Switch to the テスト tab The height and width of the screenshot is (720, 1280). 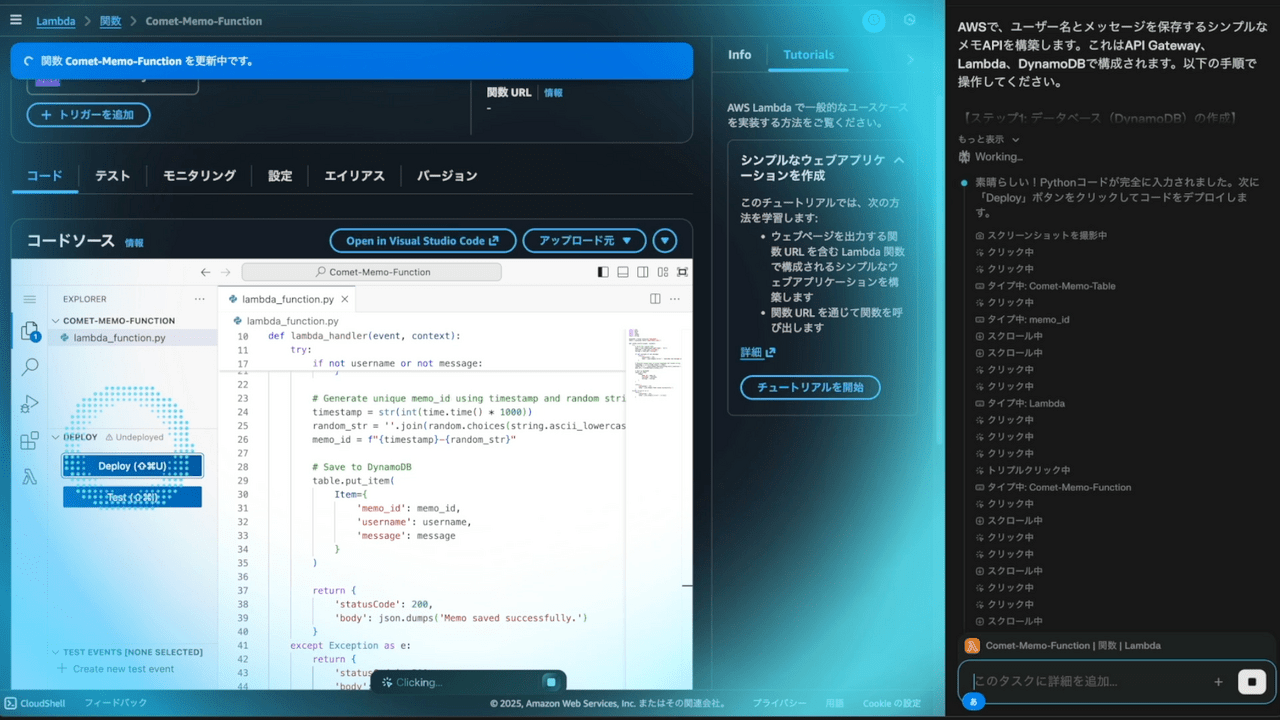tap(112, 176)
